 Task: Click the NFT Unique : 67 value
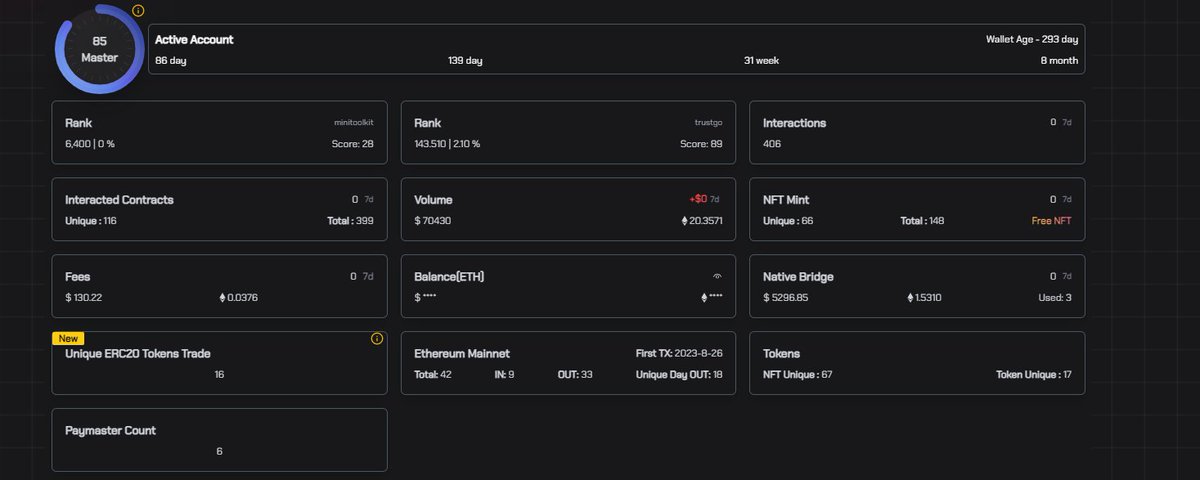click(798, 375)
